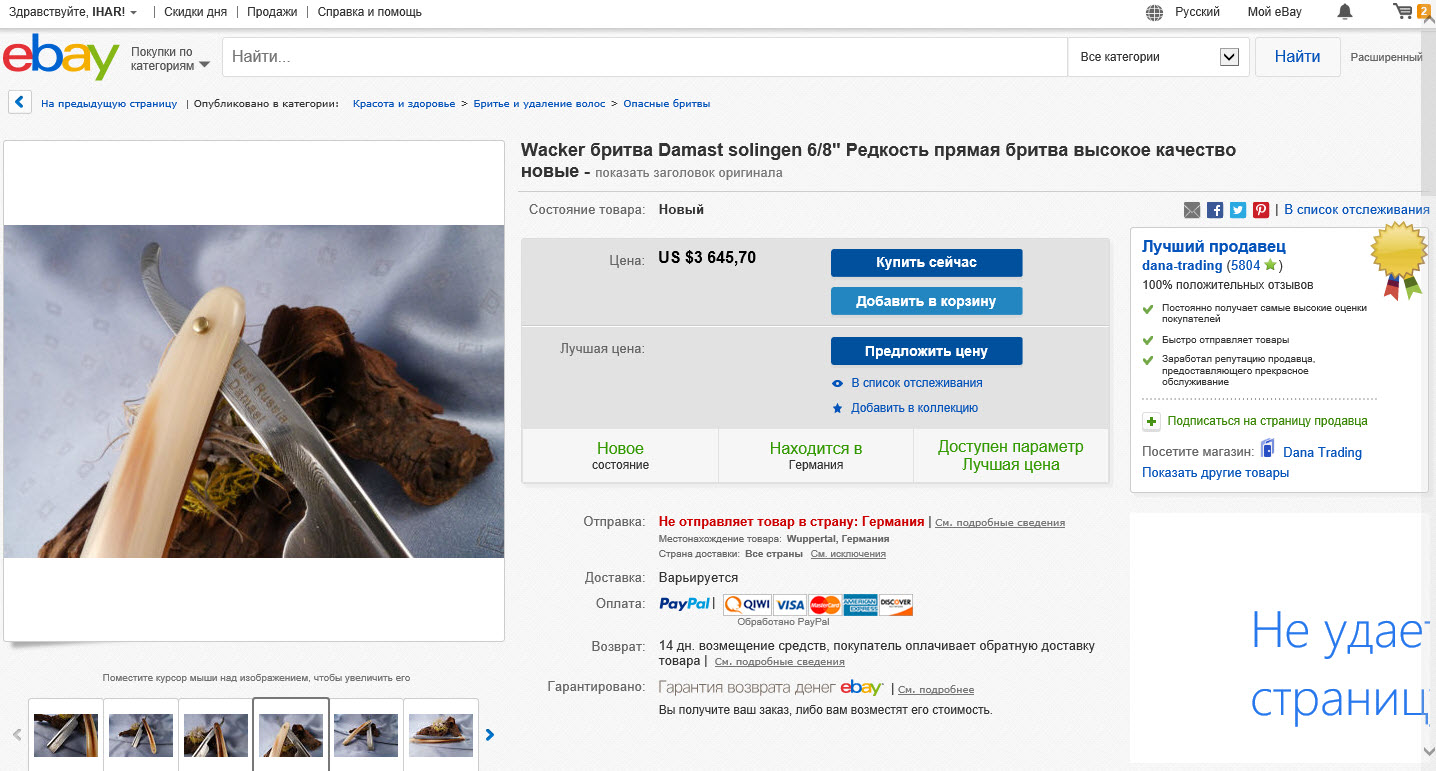Share listing on Pinterest icon
The height and width of the screenshot is (771, 1436).
point(1261,210)
